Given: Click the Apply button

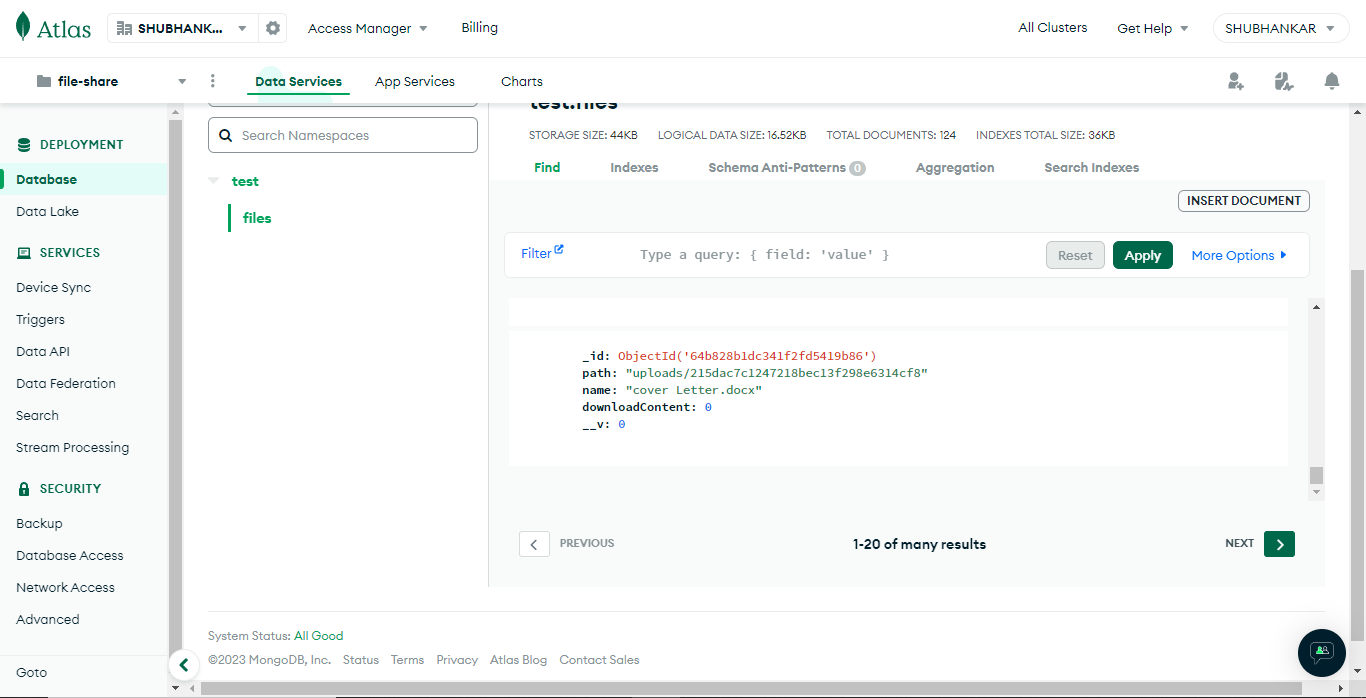Looking at the screenshot, I should (x=1143, y=255).
